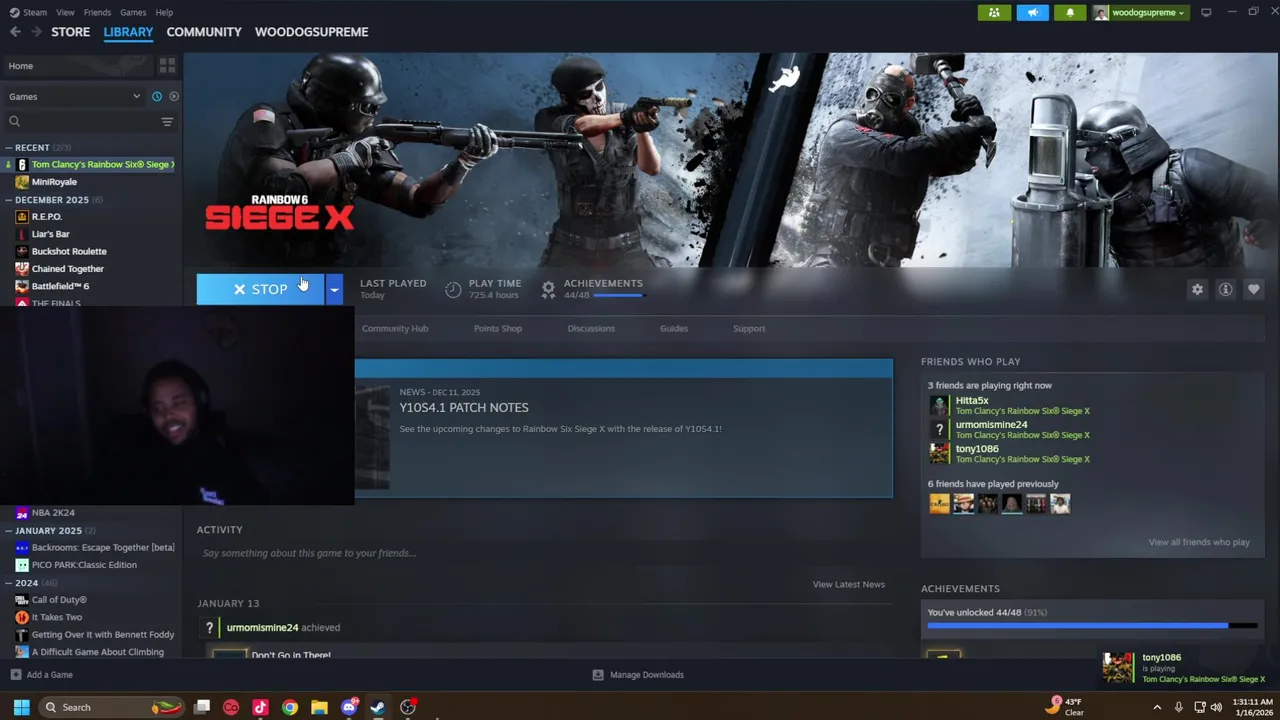Image resolution: width=1280 pixels, height=720 pixels.
Task: Click the play time clock icon
Action: pos(453,289)
